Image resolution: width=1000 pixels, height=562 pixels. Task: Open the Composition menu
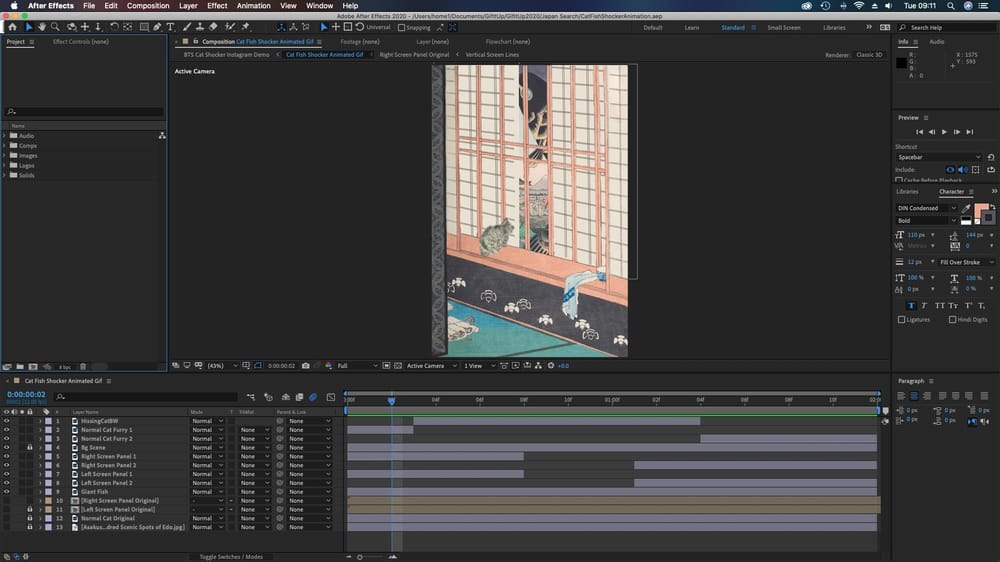pos(148,6)
